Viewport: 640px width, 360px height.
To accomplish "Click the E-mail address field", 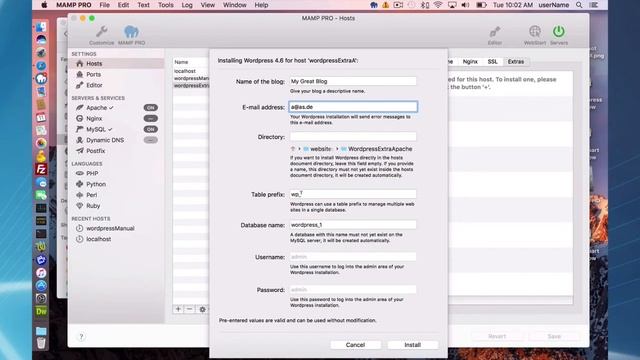I will (353, 107).
